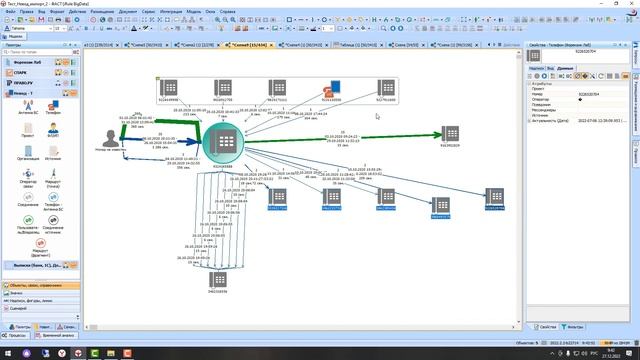Image resolution: width=640 pixels, height=360 pixels.
Task: Switch to the Надписи tab in Properties
Action: [536, 68]
